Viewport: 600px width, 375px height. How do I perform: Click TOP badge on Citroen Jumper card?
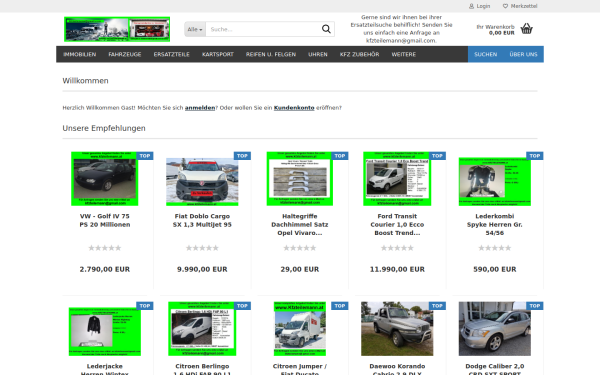pos(340,306)
